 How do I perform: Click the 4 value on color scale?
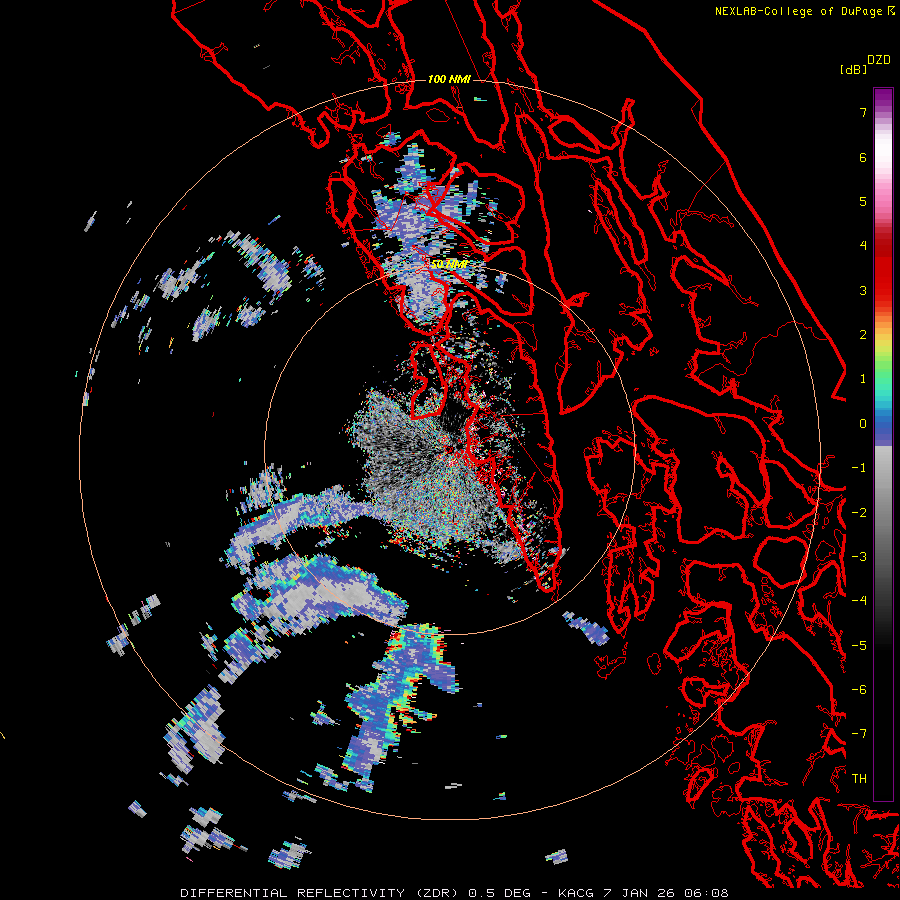point(863,246)
